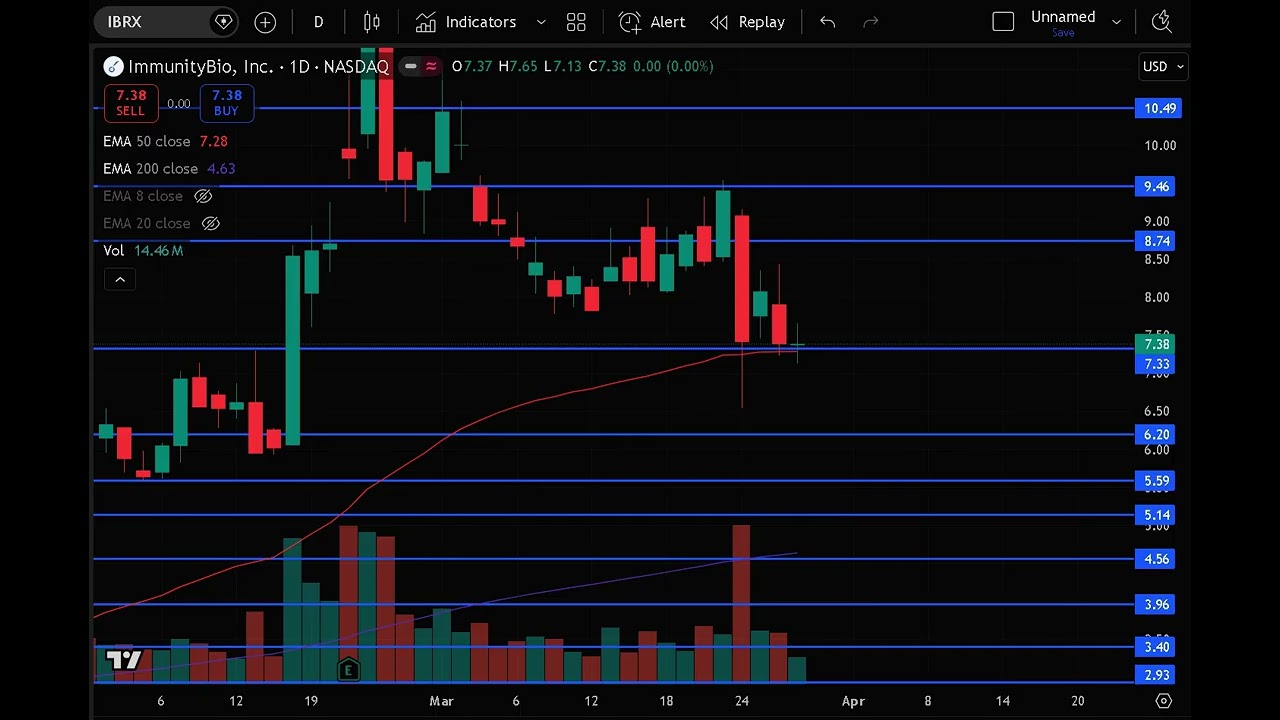The height and width of the screenshot is (720, 1280).
Task: Open quick search lightning icon
Action: point(1161,22)
